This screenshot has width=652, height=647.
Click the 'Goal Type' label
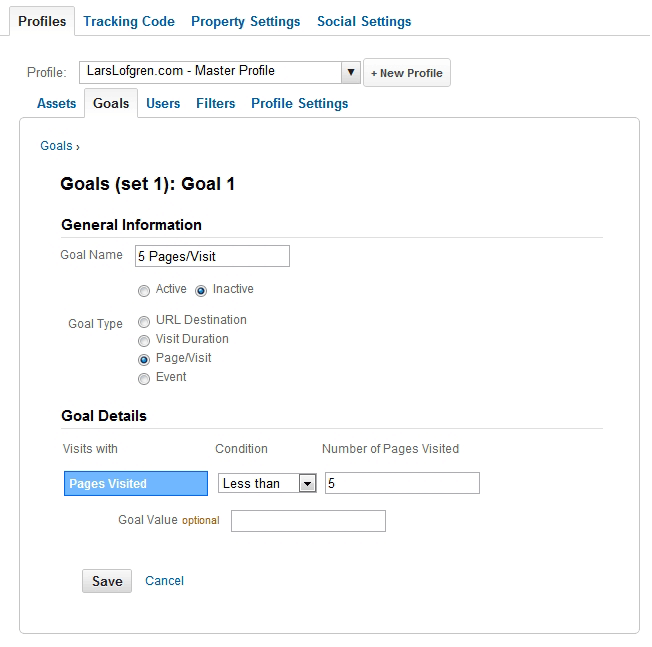(95, 324)
